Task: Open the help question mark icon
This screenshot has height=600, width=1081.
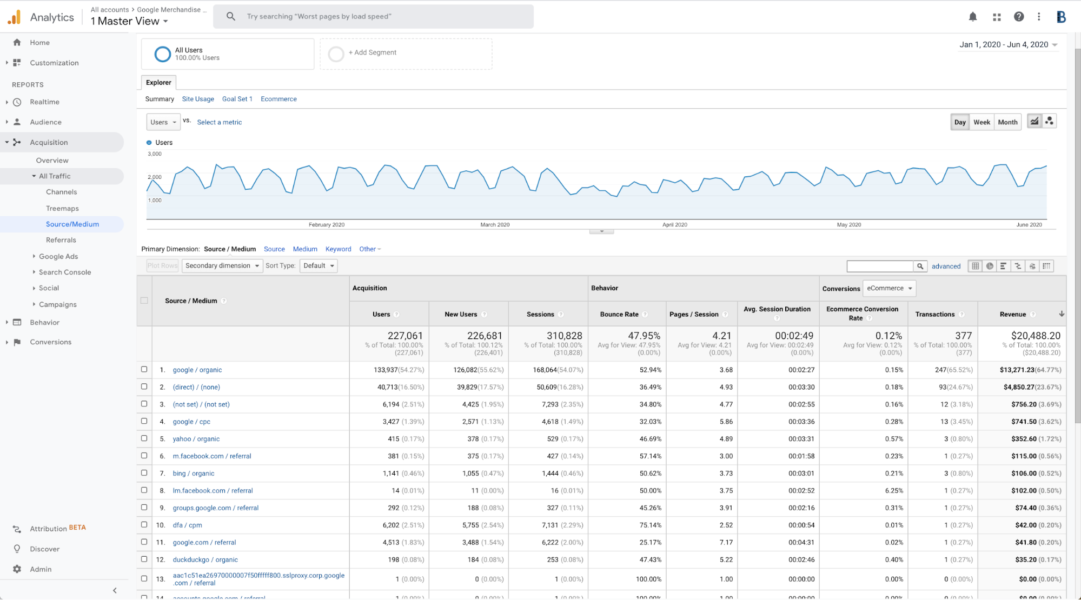Action: [x=1018, y=17]
